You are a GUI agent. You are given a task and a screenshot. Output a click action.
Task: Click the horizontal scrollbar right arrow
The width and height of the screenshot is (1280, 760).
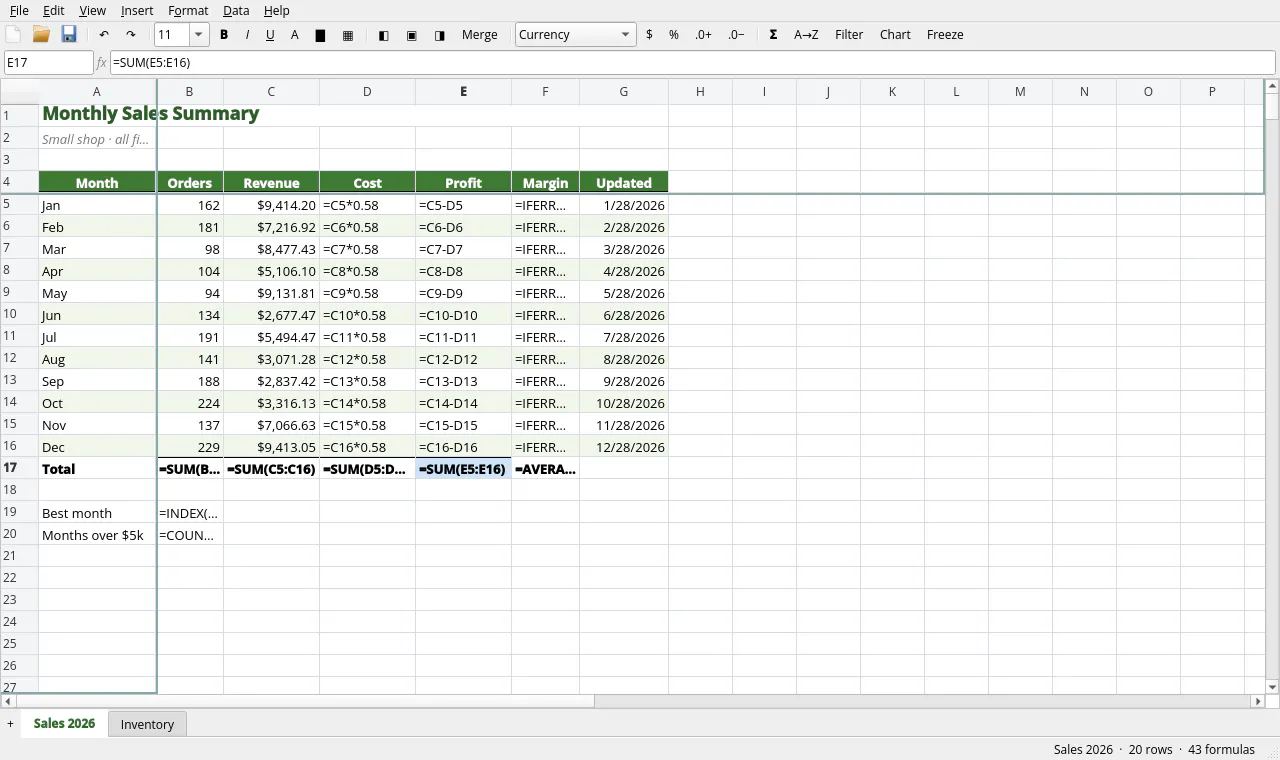1259,702
